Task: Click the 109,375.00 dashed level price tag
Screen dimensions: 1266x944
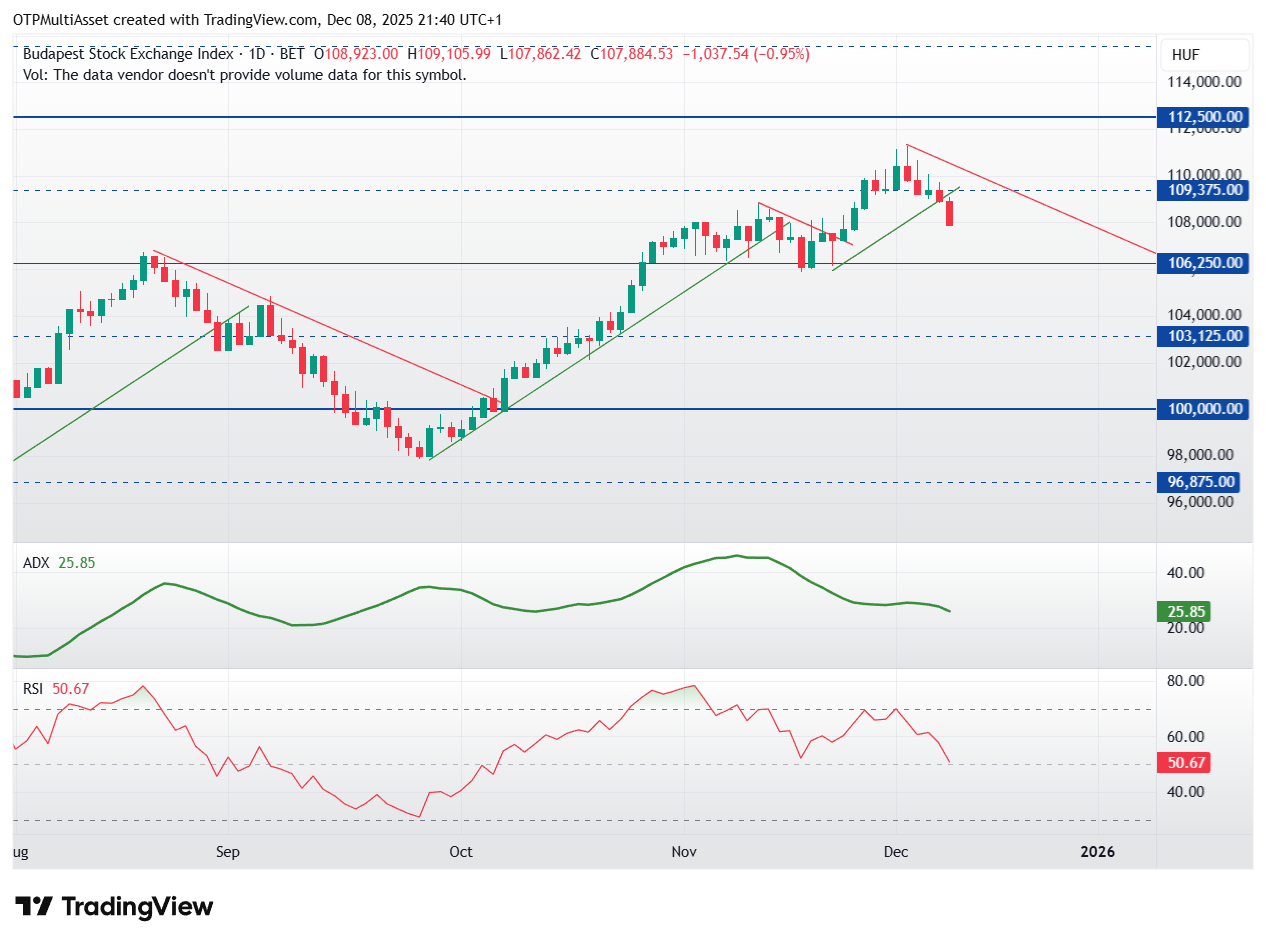Action: (1202, 190)
